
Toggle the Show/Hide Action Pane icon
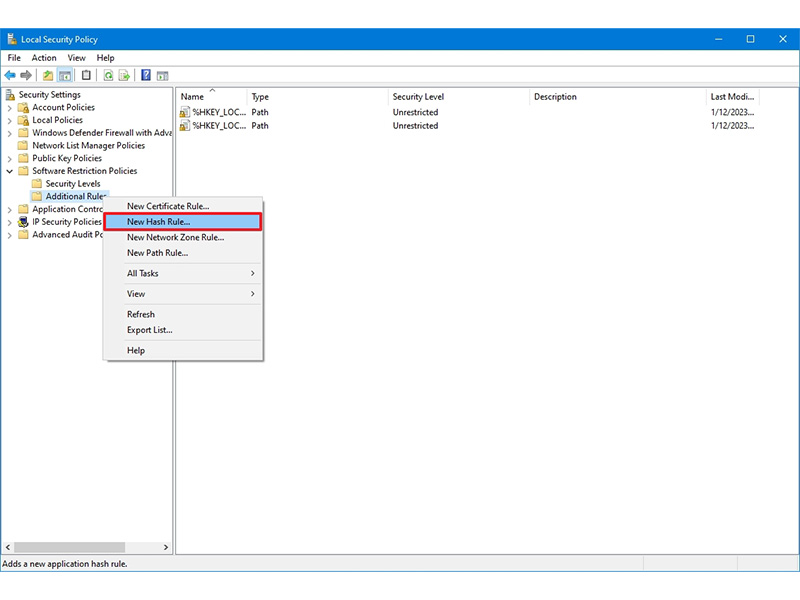(x=162, y=76)
